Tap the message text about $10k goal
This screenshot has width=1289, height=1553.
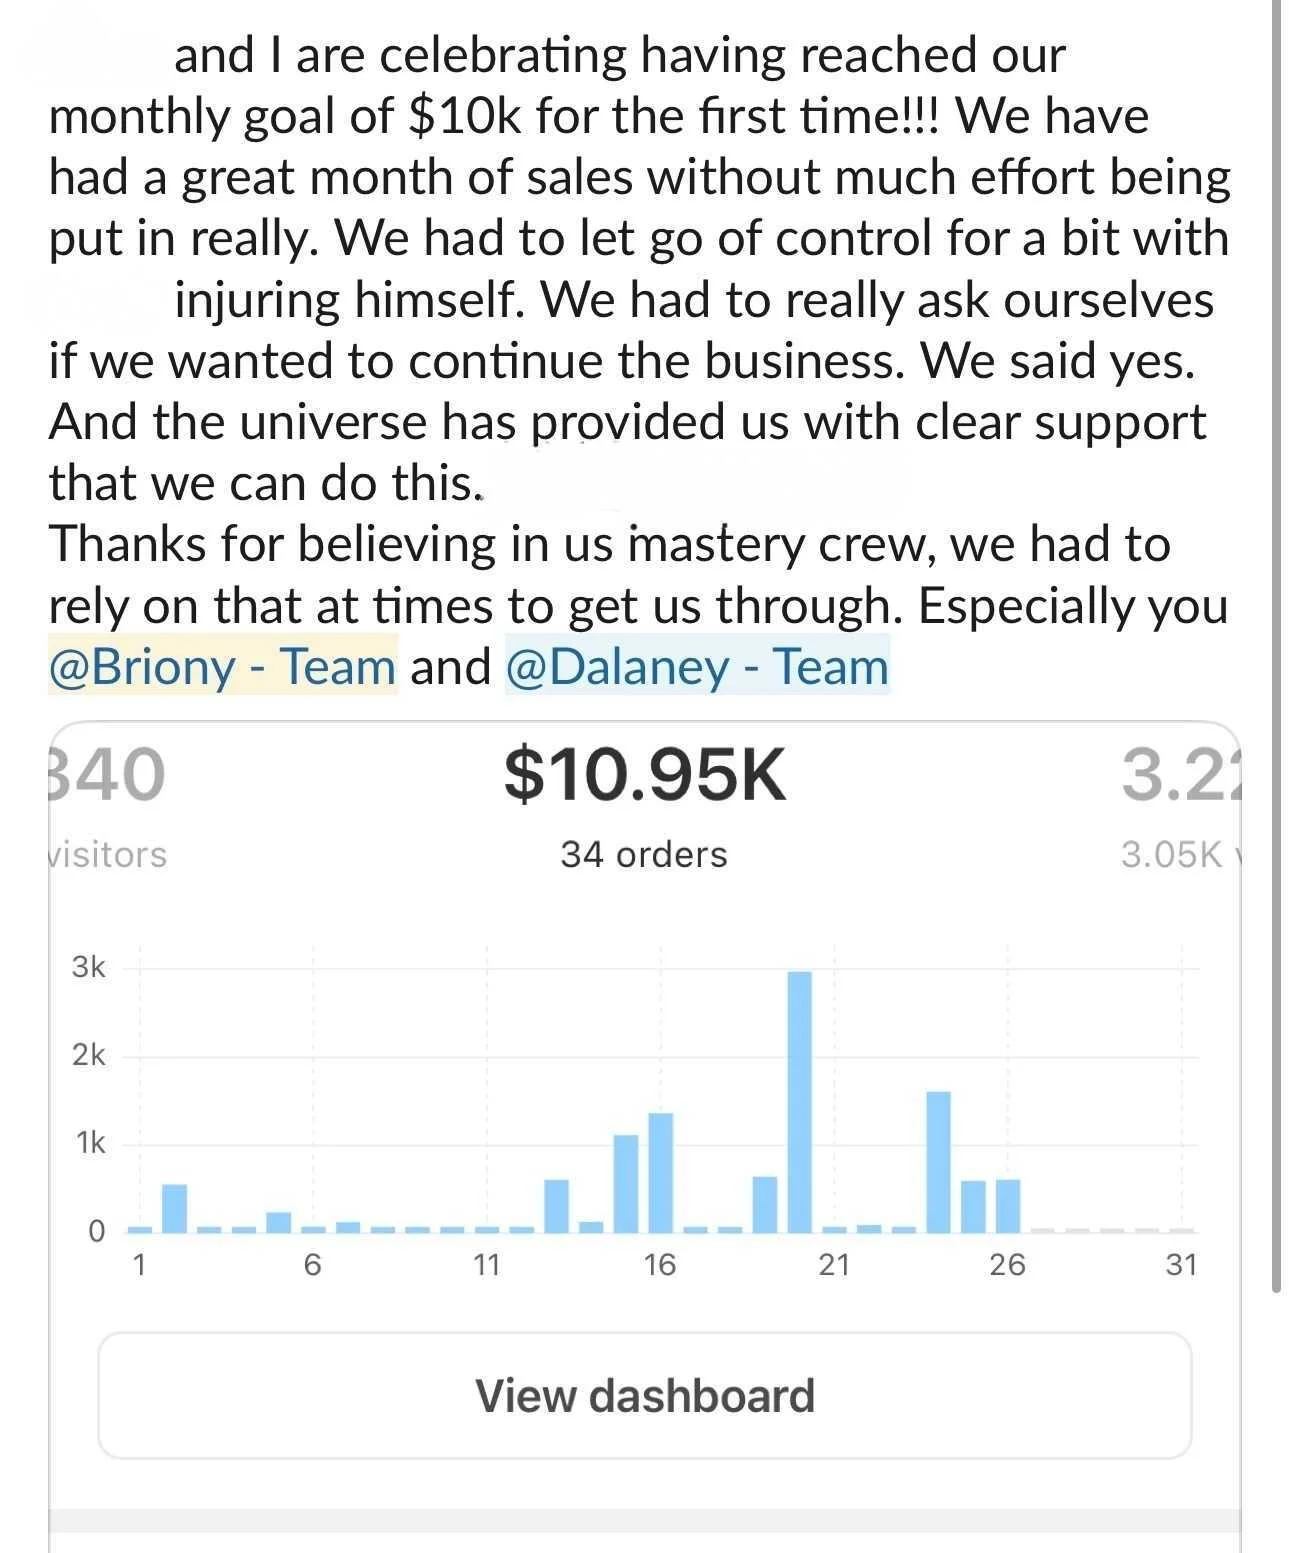click(640, 268)
